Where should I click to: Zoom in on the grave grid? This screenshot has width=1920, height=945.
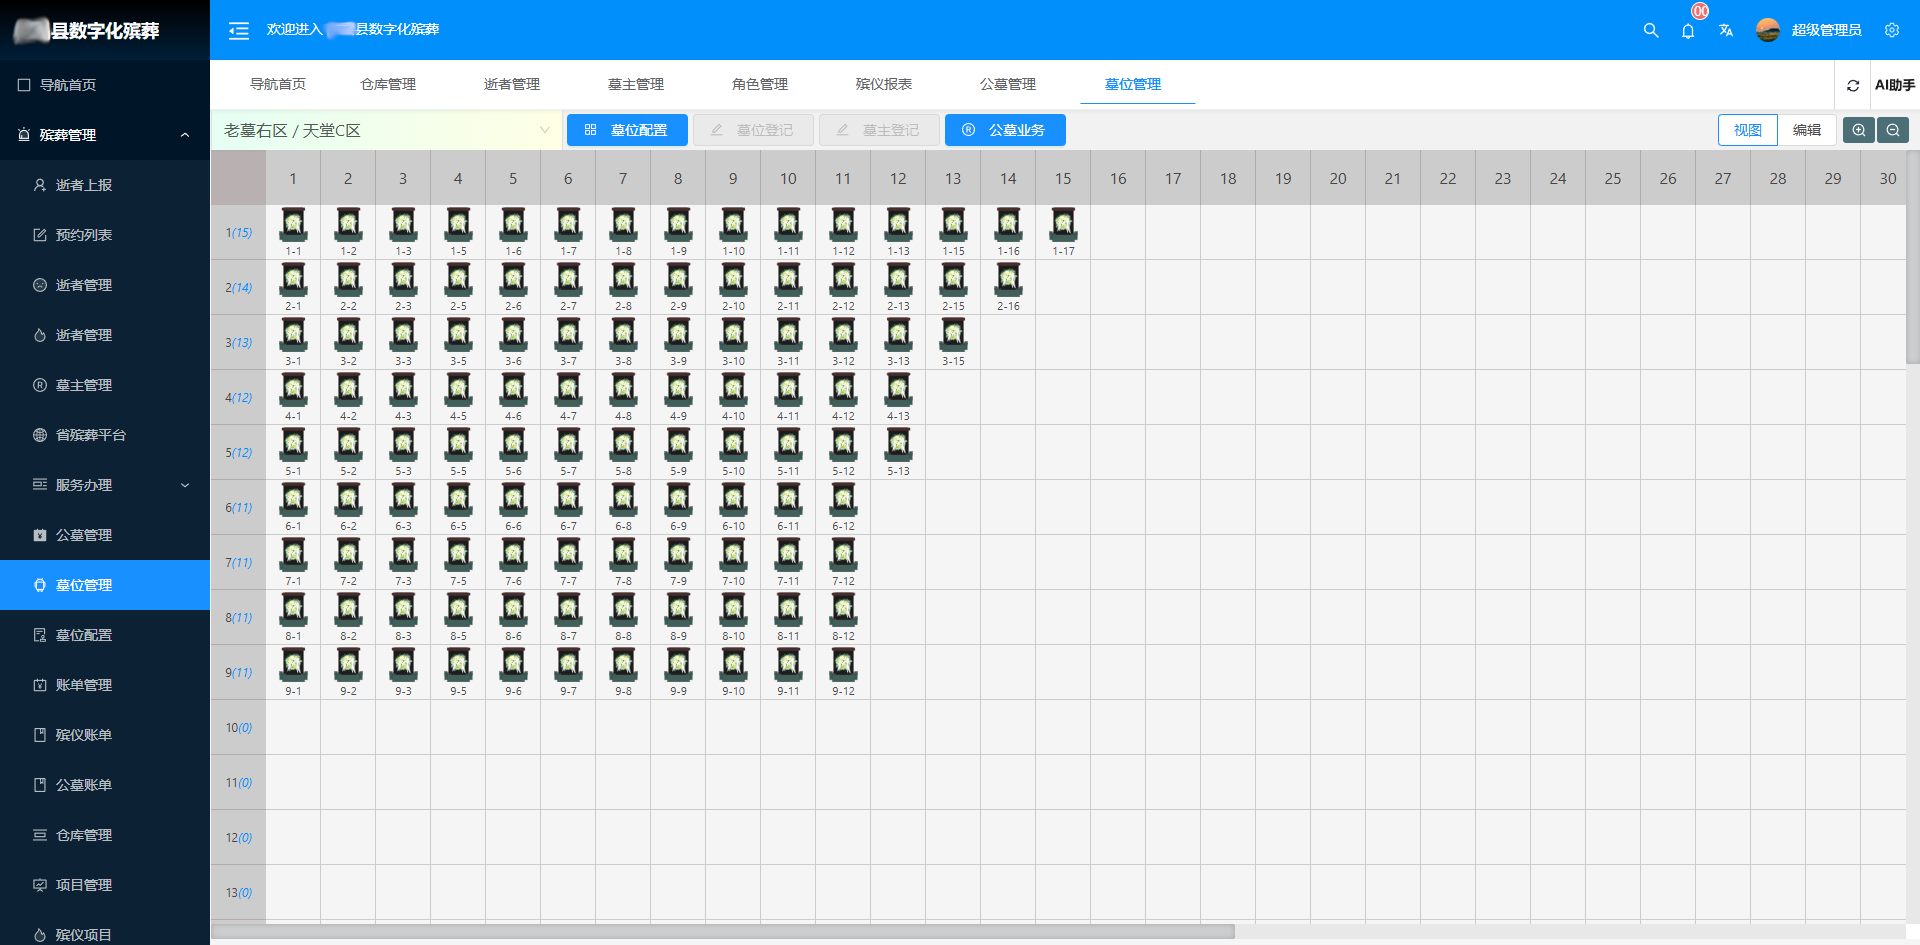1858,130
